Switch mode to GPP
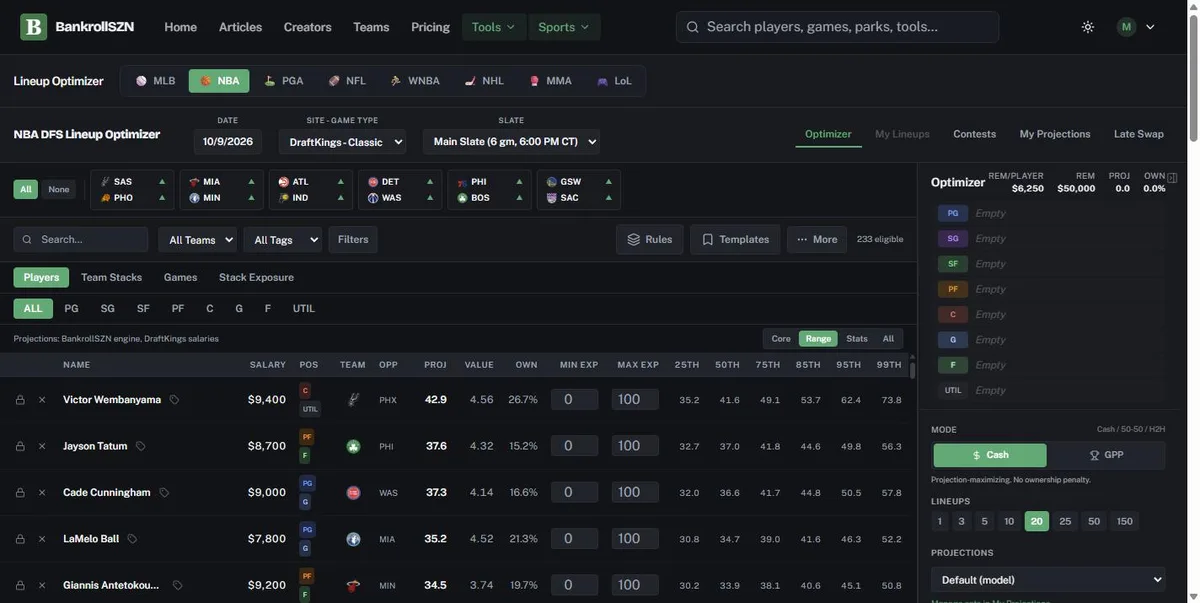This screenshot has width=1200, height=603. click(1106, 455)
